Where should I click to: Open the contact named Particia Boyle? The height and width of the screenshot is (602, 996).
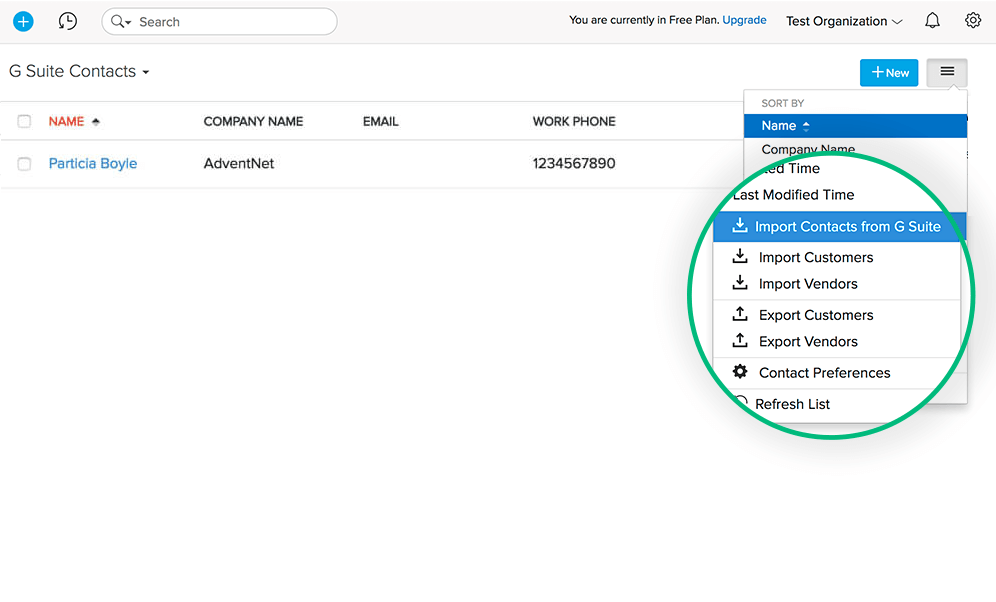(92, 163)
